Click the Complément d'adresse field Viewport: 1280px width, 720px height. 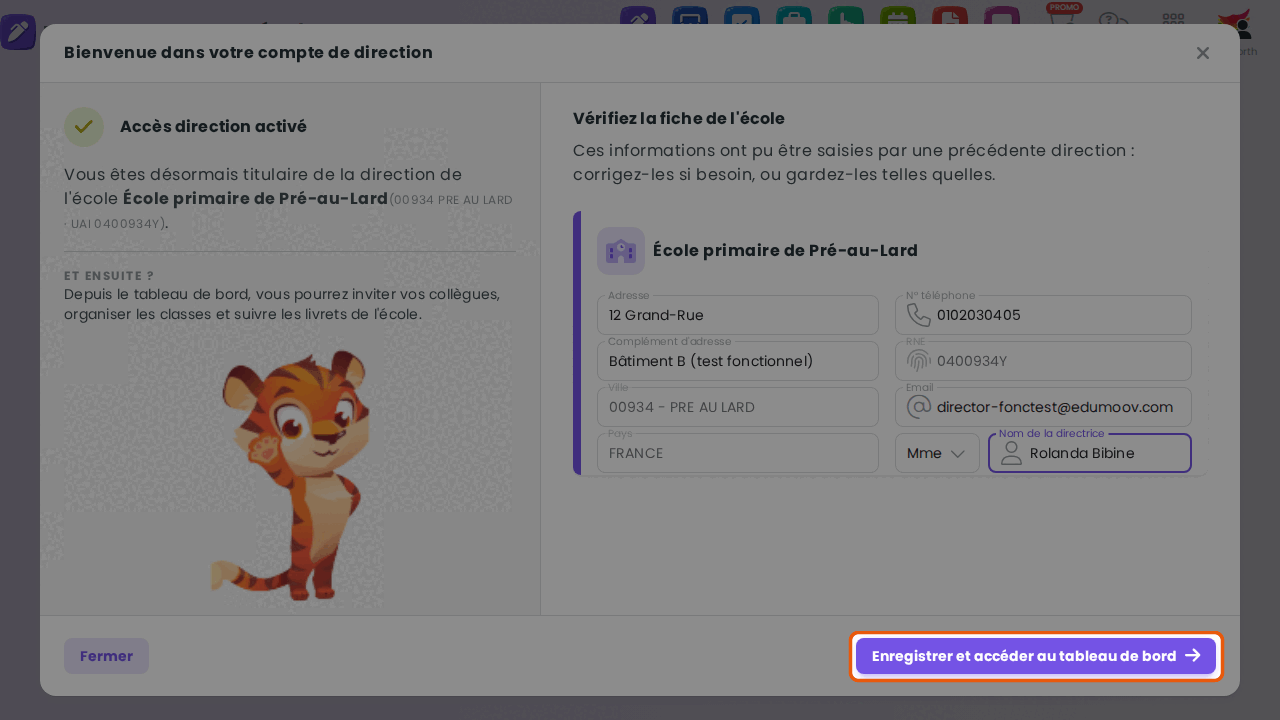[x=738, y=361]
